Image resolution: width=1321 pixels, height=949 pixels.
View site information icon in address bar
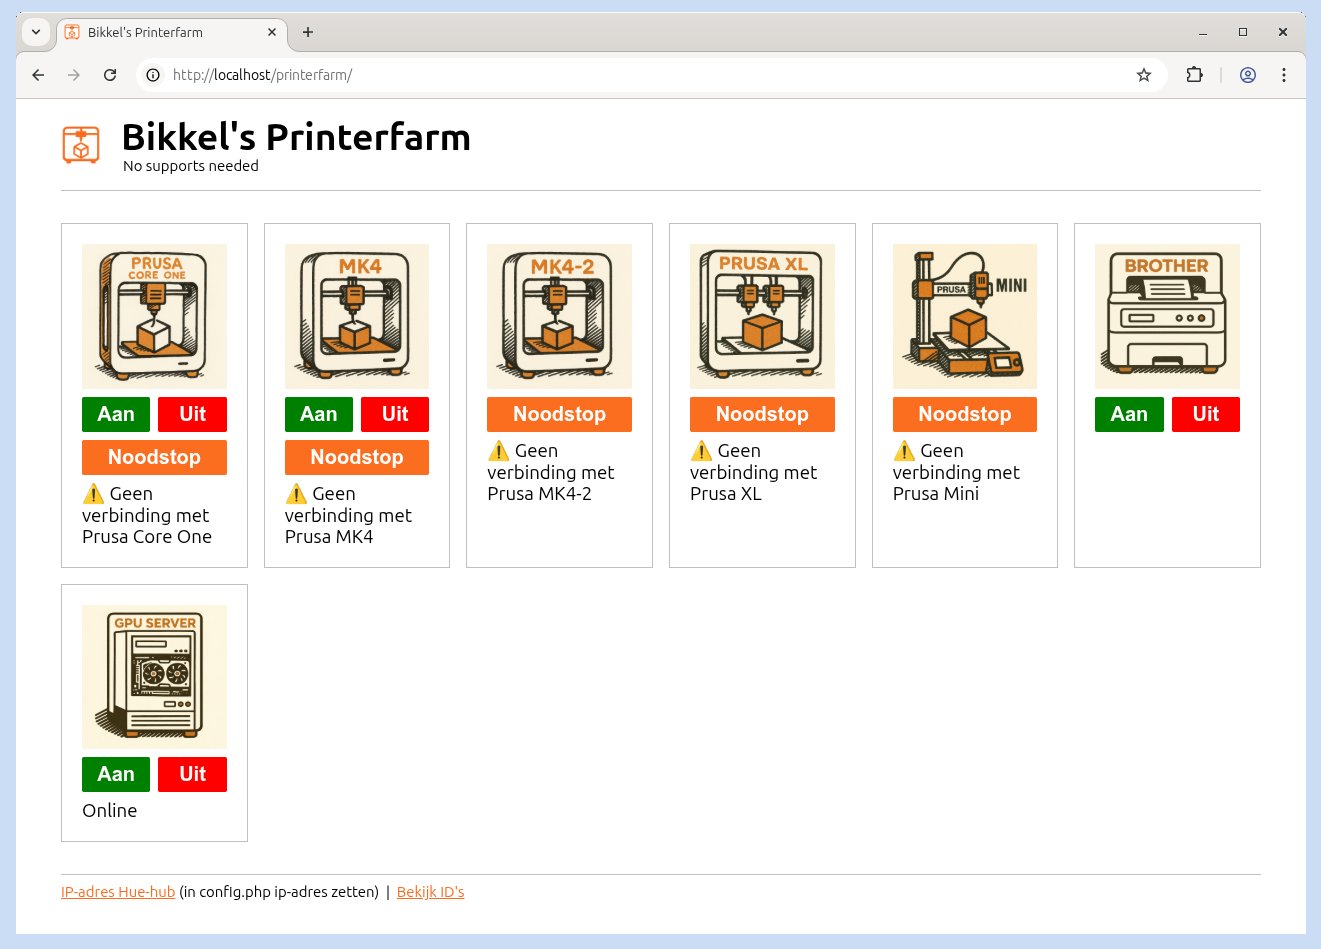pos(153,75)
